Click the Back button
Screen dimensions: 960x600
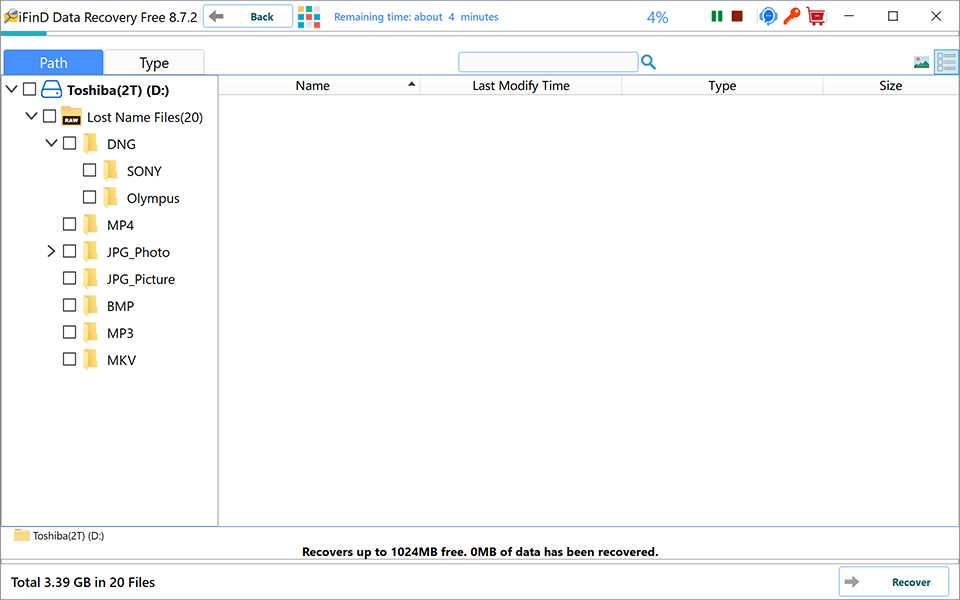point(248,17)
